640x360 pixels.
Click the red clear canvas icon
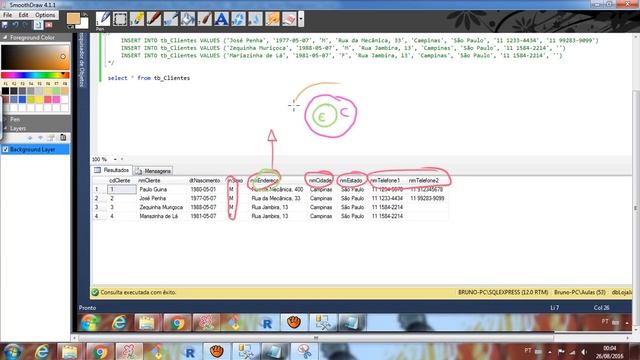coord(49,25)
